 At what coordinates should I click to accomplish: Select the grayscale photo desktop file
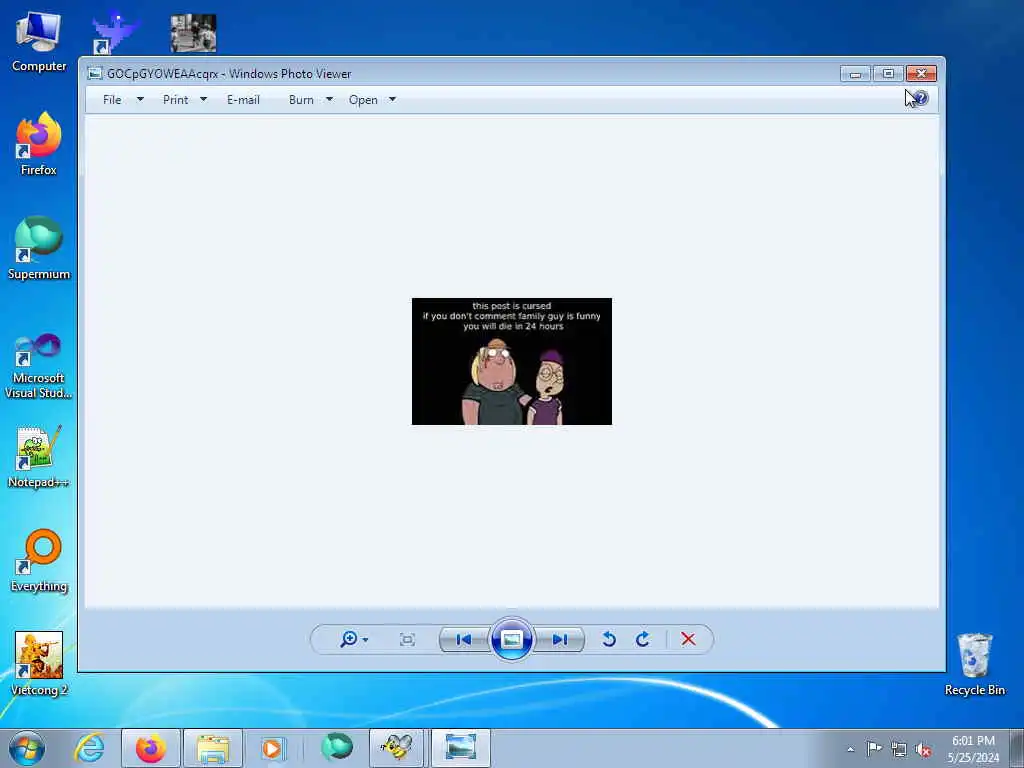[x=193, y=33]
